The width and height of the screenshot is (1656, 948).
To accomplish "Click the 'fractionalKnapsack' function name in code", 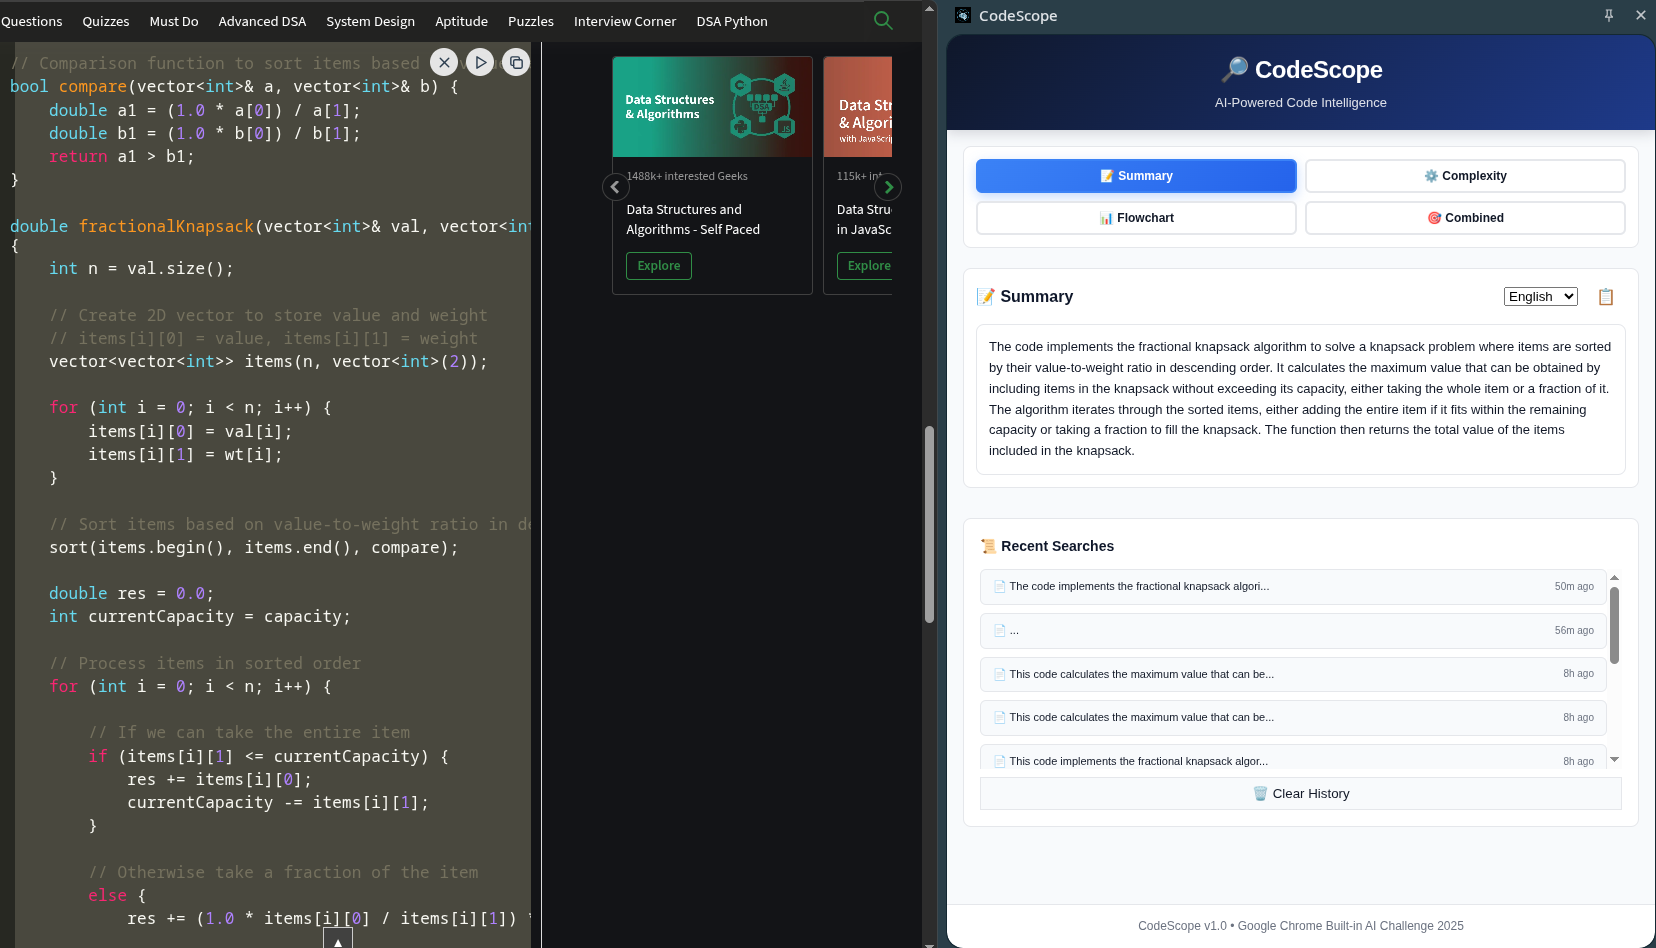I will click(166, 227).
